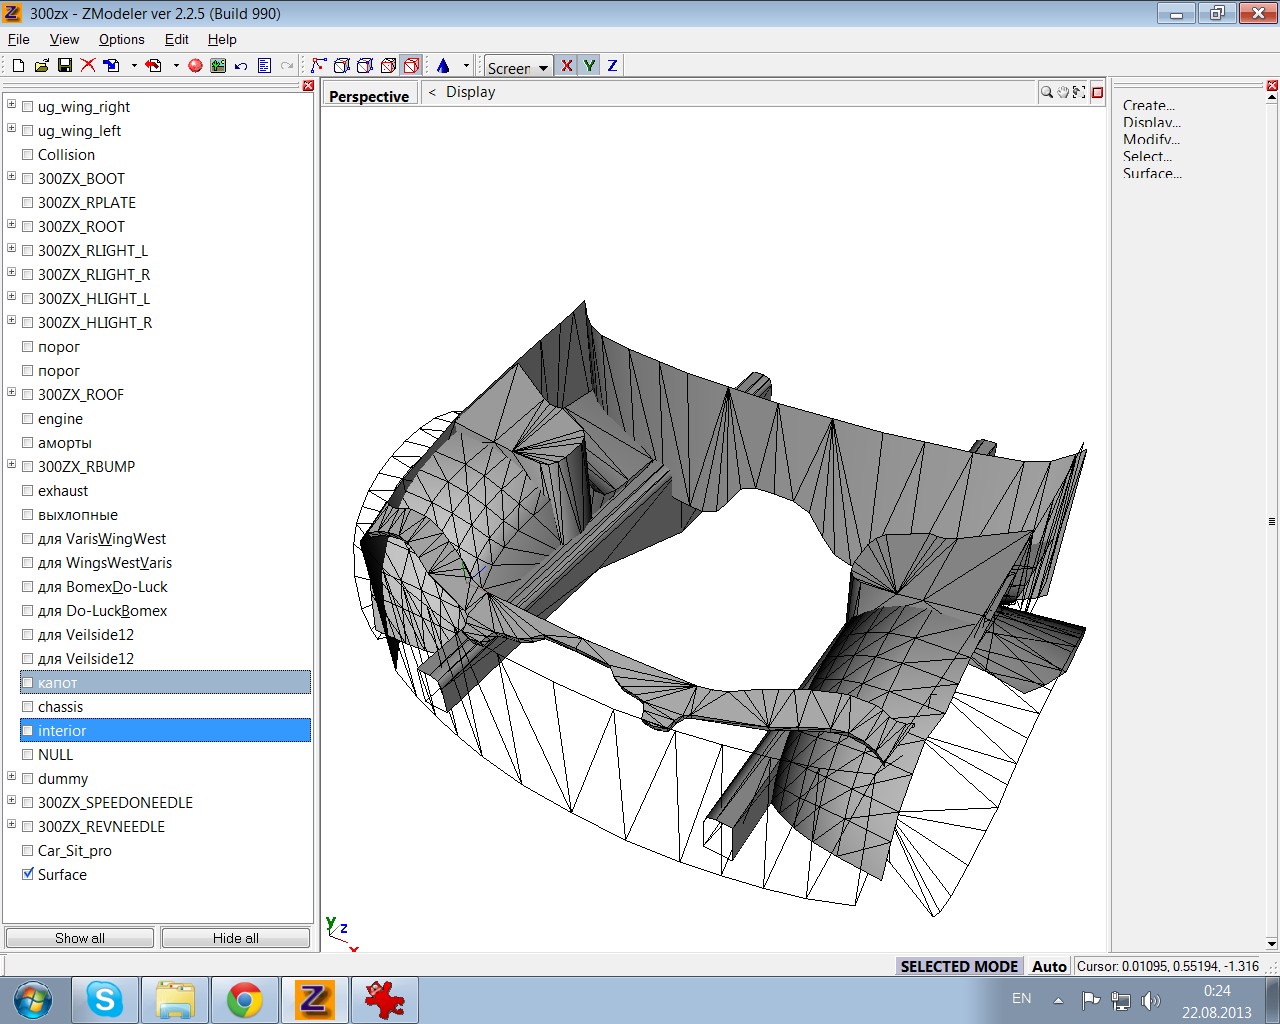The height and width of the screenshot is (1024, 1280).
Task: Check the exhaust object checkbox
Action: [x=28, y=490]
